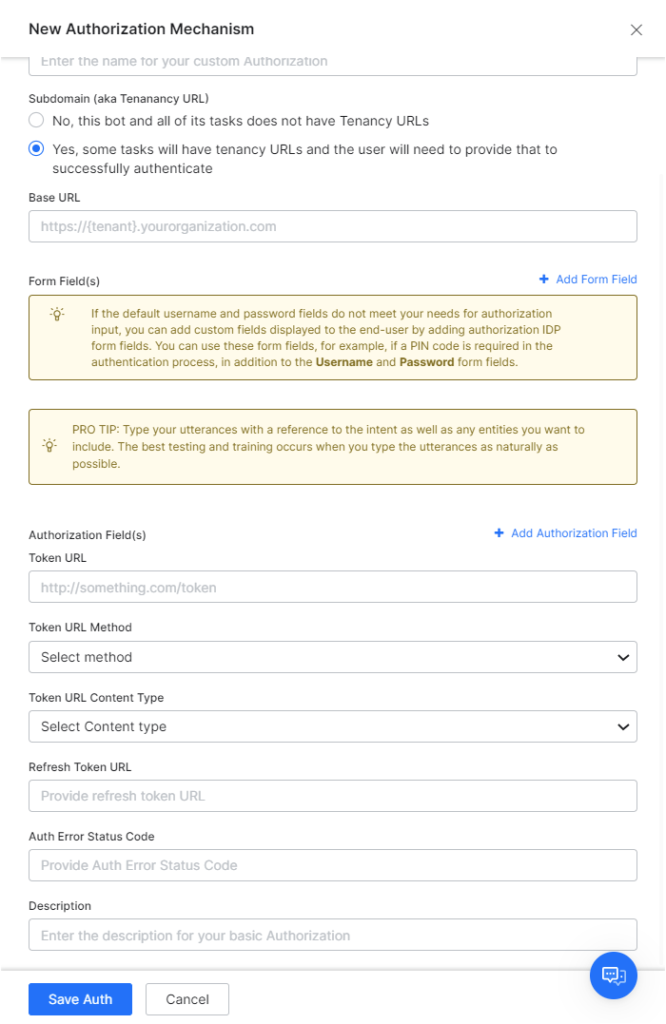666x1024 pixels.
Task: Click the lightbulb icon in form field hint
Action: click(x=58, y=313)
